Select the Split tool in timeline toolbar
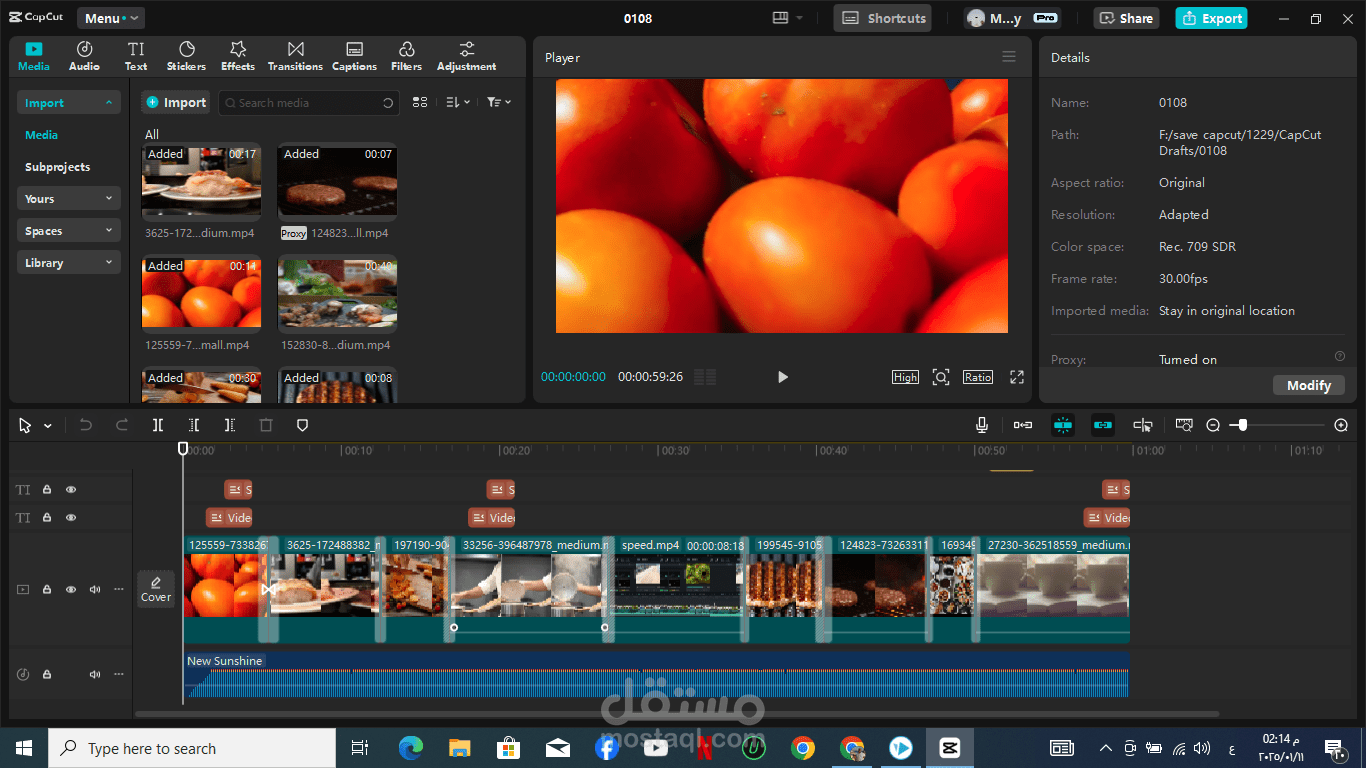The width and height of the screenshot is (1366, 768). [x=158, y=425]
